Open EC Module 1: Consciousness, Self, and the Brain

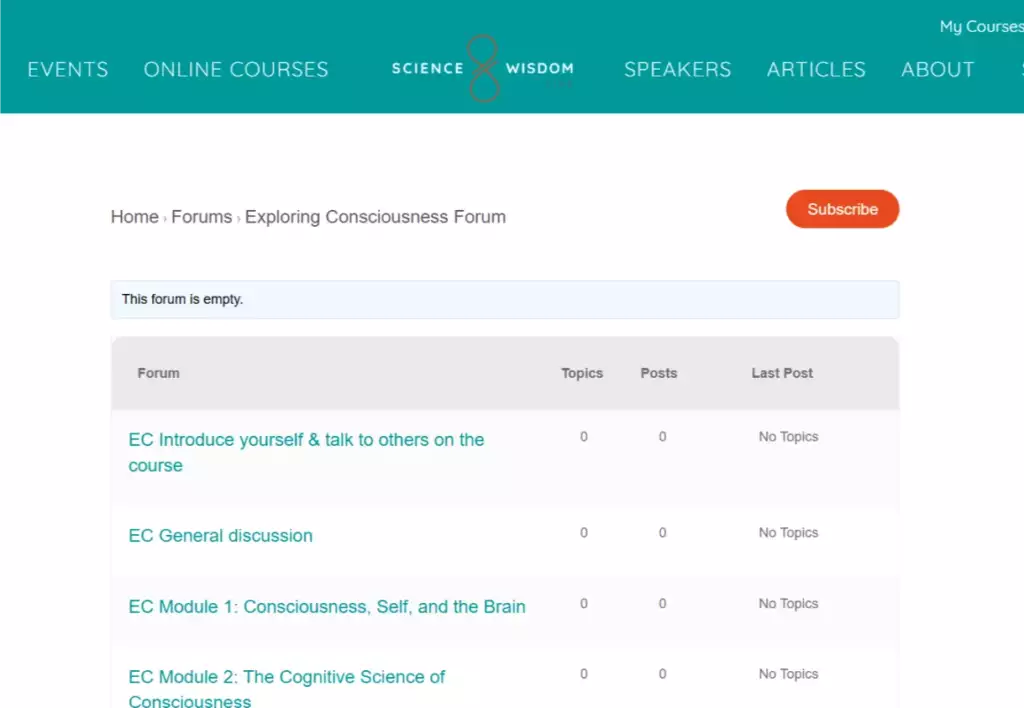pos(327,607)
